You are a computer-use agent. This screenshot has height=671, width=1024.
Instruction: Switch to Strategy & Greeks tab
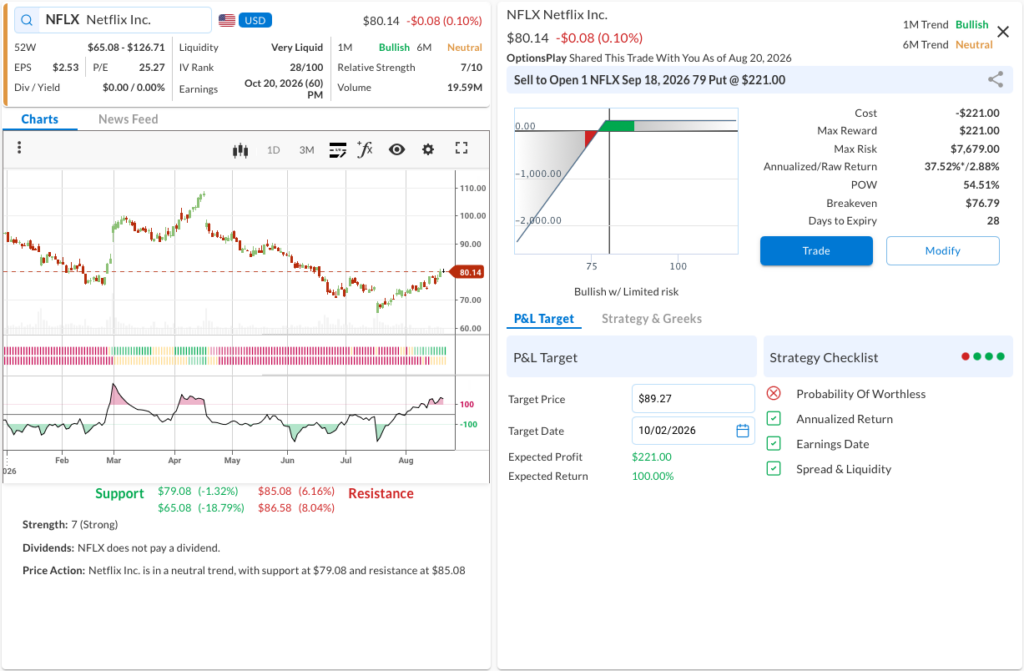(x=652, y=319)
